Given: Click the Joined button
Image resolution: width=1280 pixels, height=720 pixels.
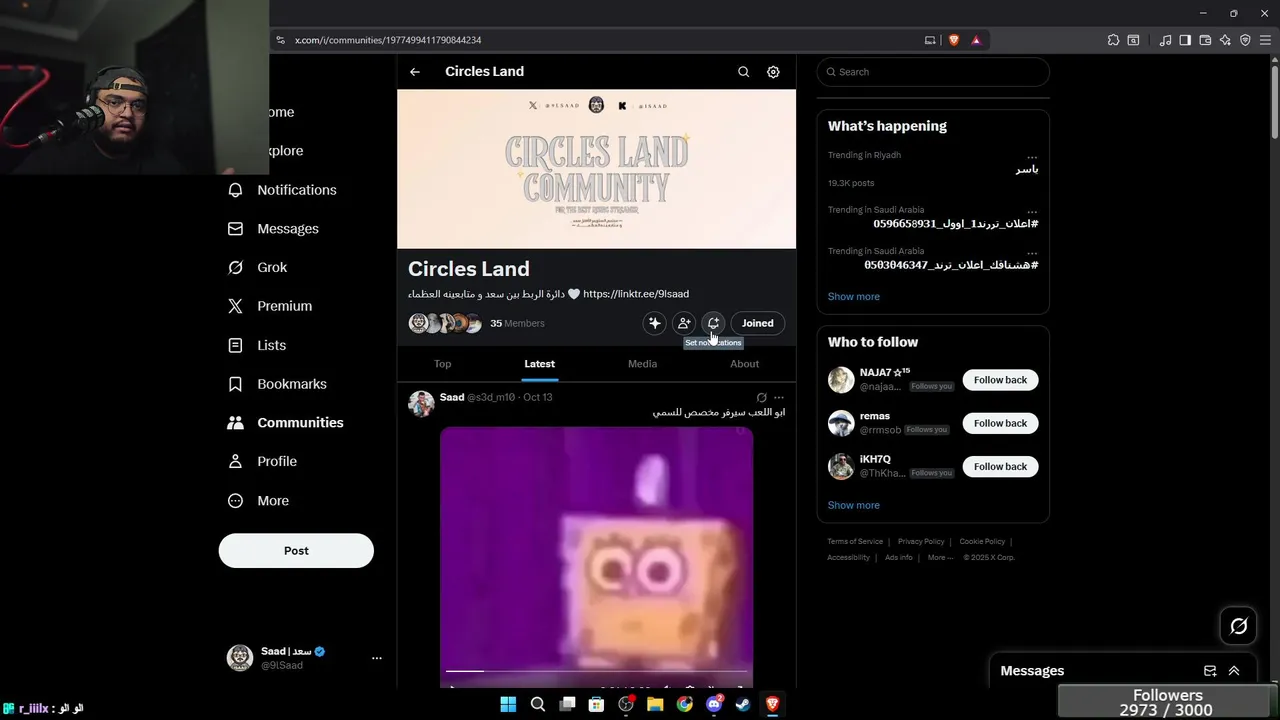Looking at the screenshot, I should [x=757, y=323].
